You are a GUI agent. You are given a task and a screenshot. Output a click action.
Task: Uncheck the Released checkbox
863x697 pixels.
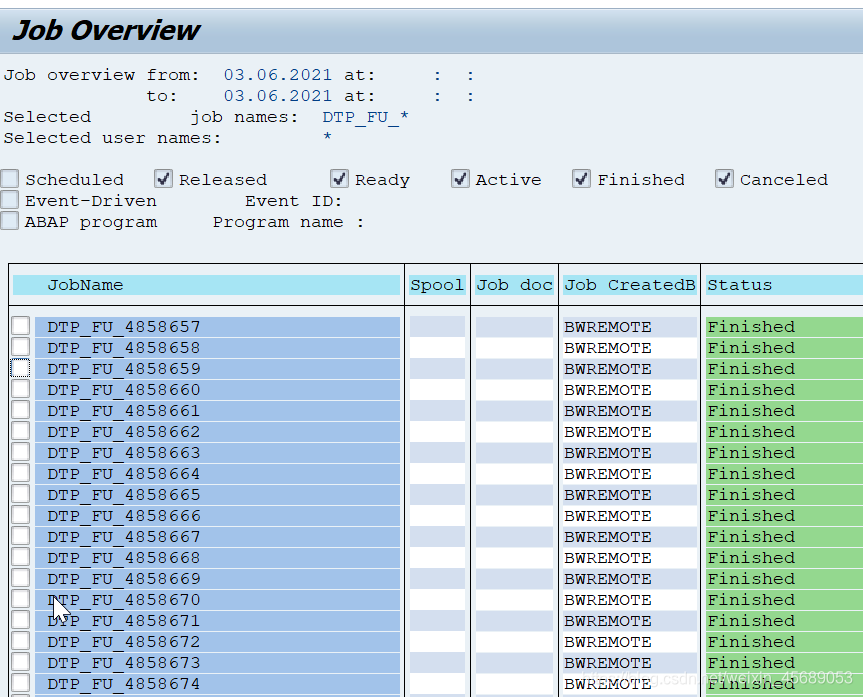pos(163,179)
